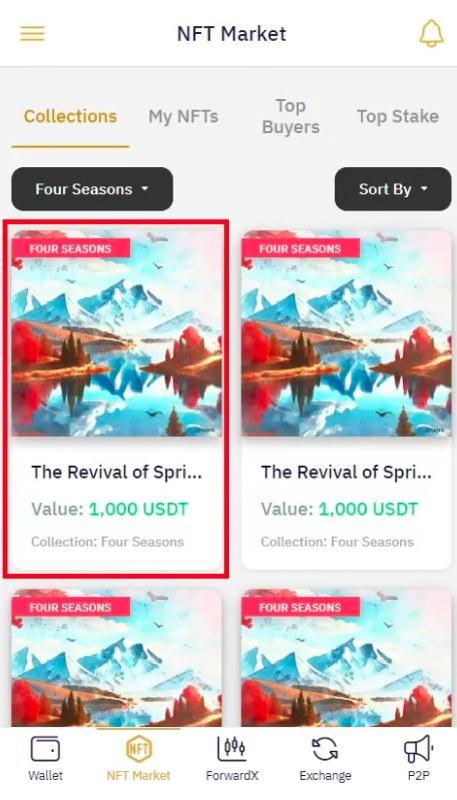Screen dimensions: 457x800
Task: Click the first card's title The Revival of Spri...
Action: 117,472
